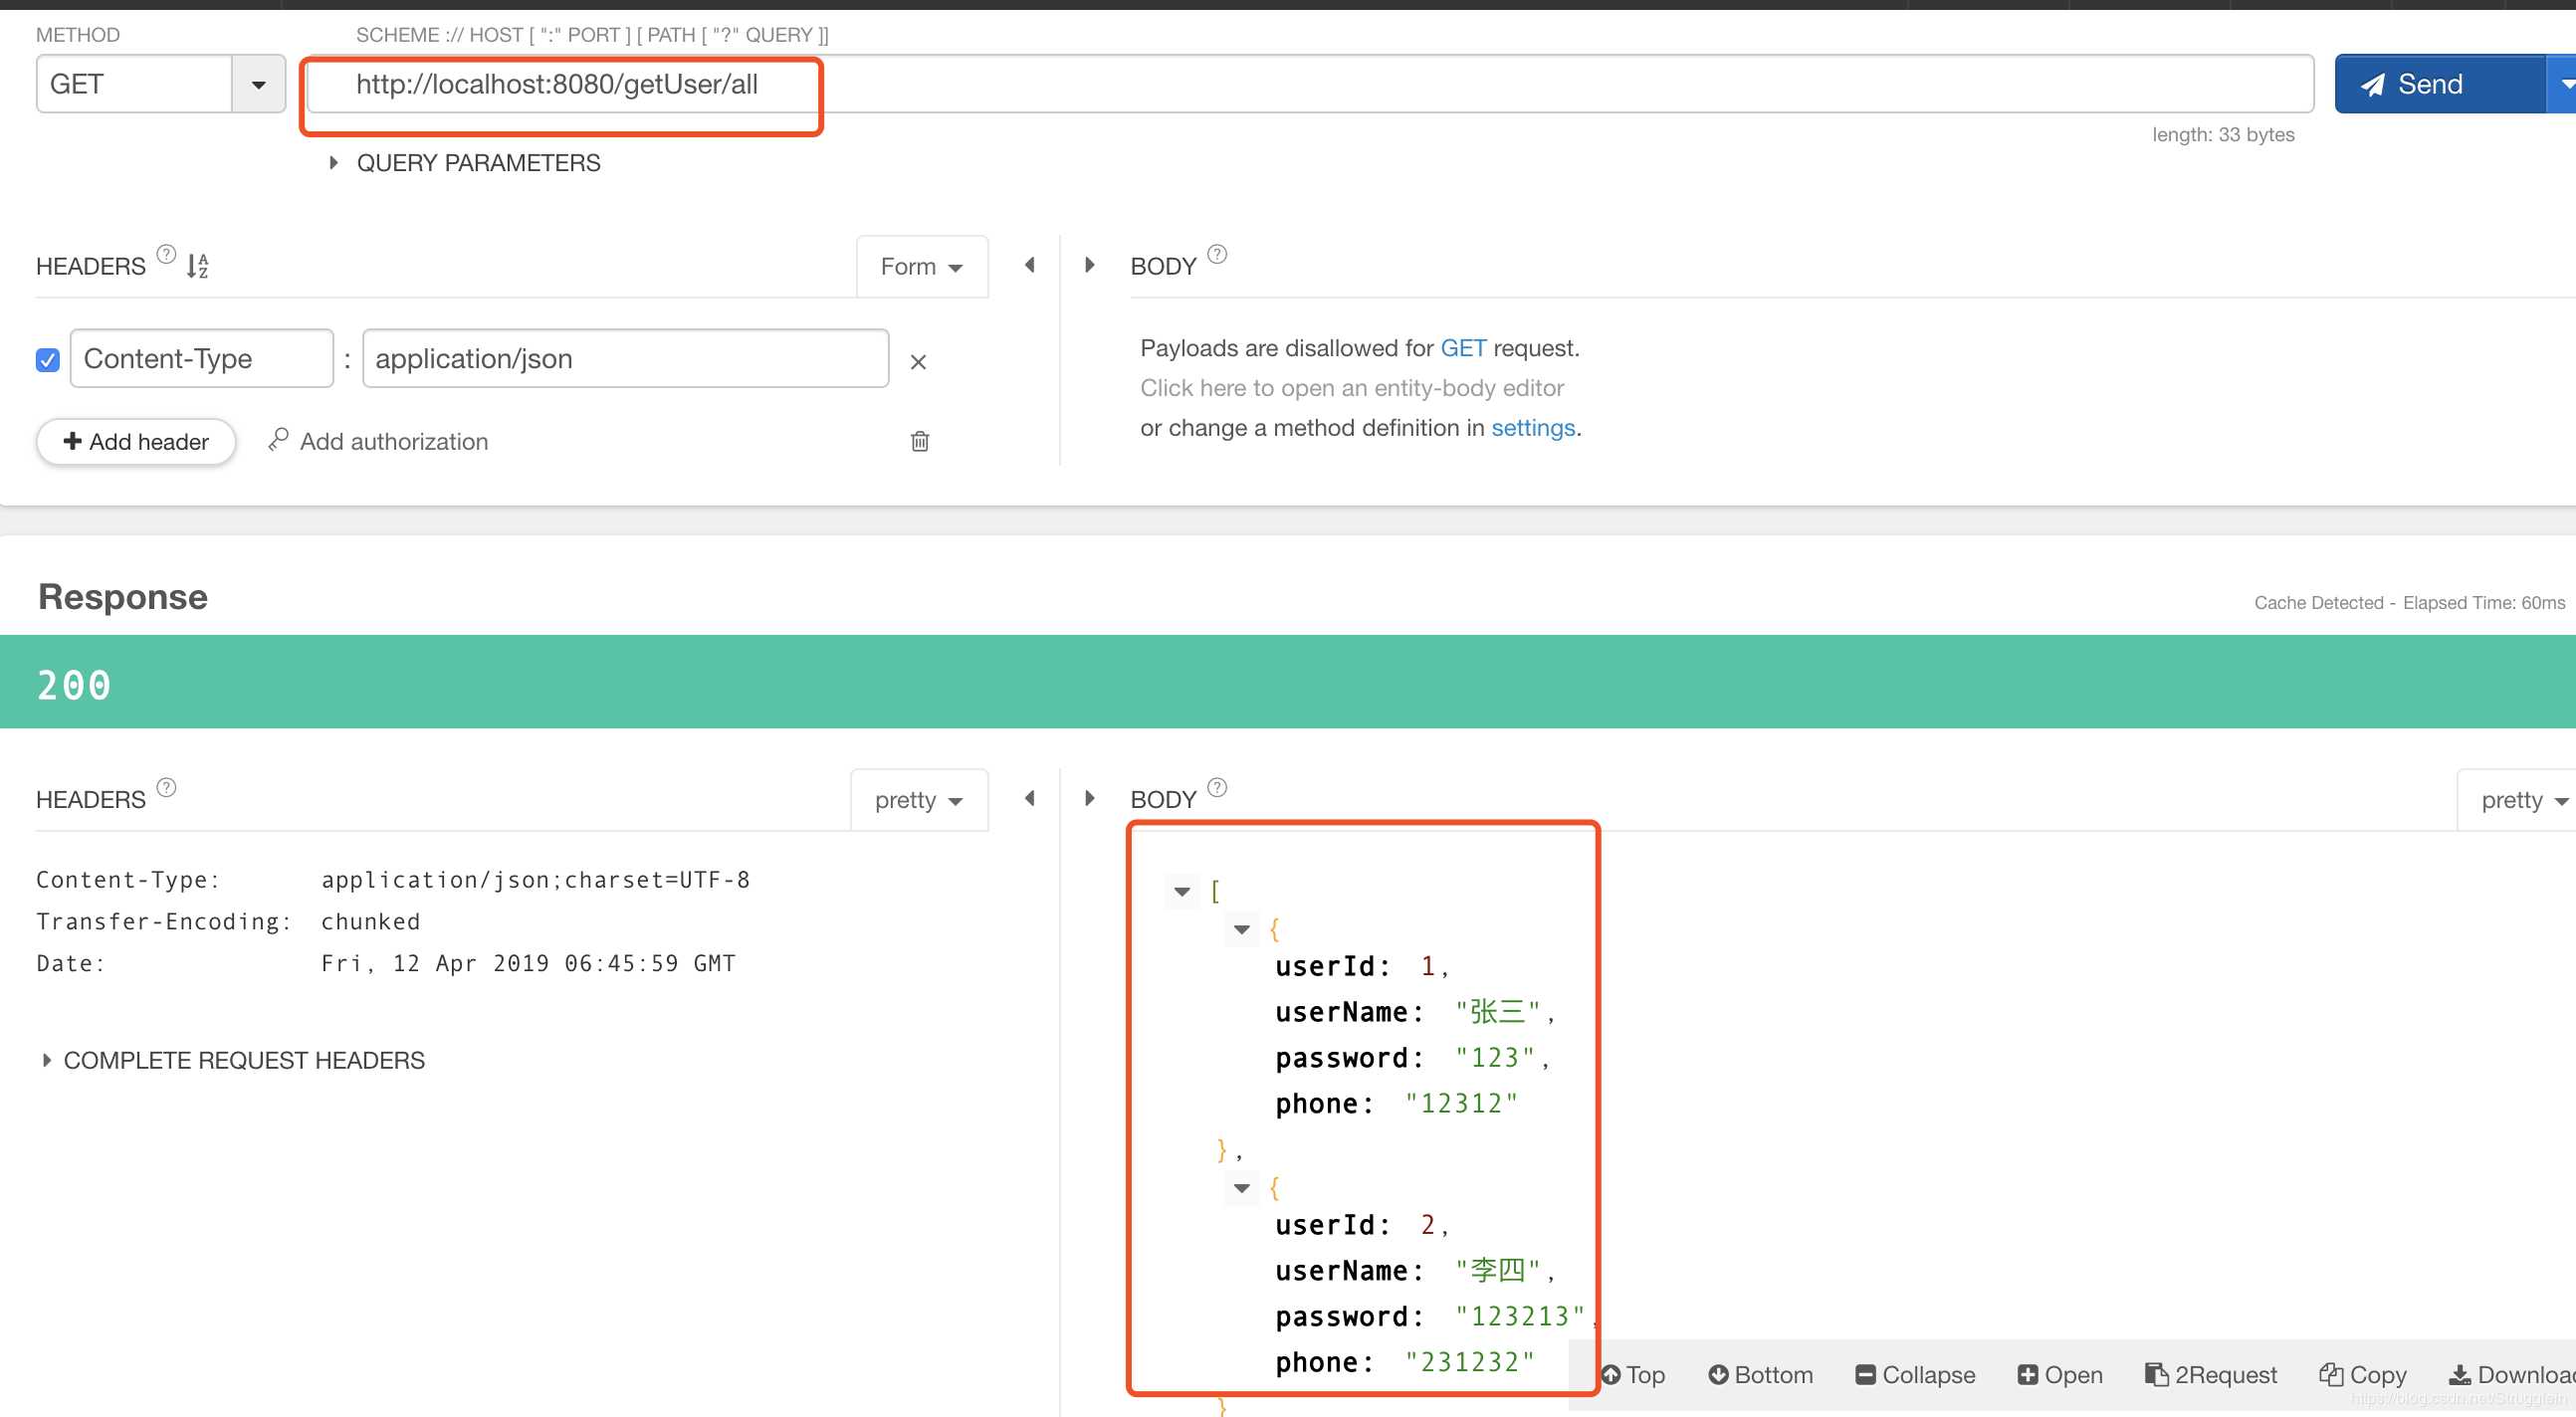The width and height of the screenshot is (2576, 1417).
Task: Click the length: 33 bytes label
Action: [2223, 135]
